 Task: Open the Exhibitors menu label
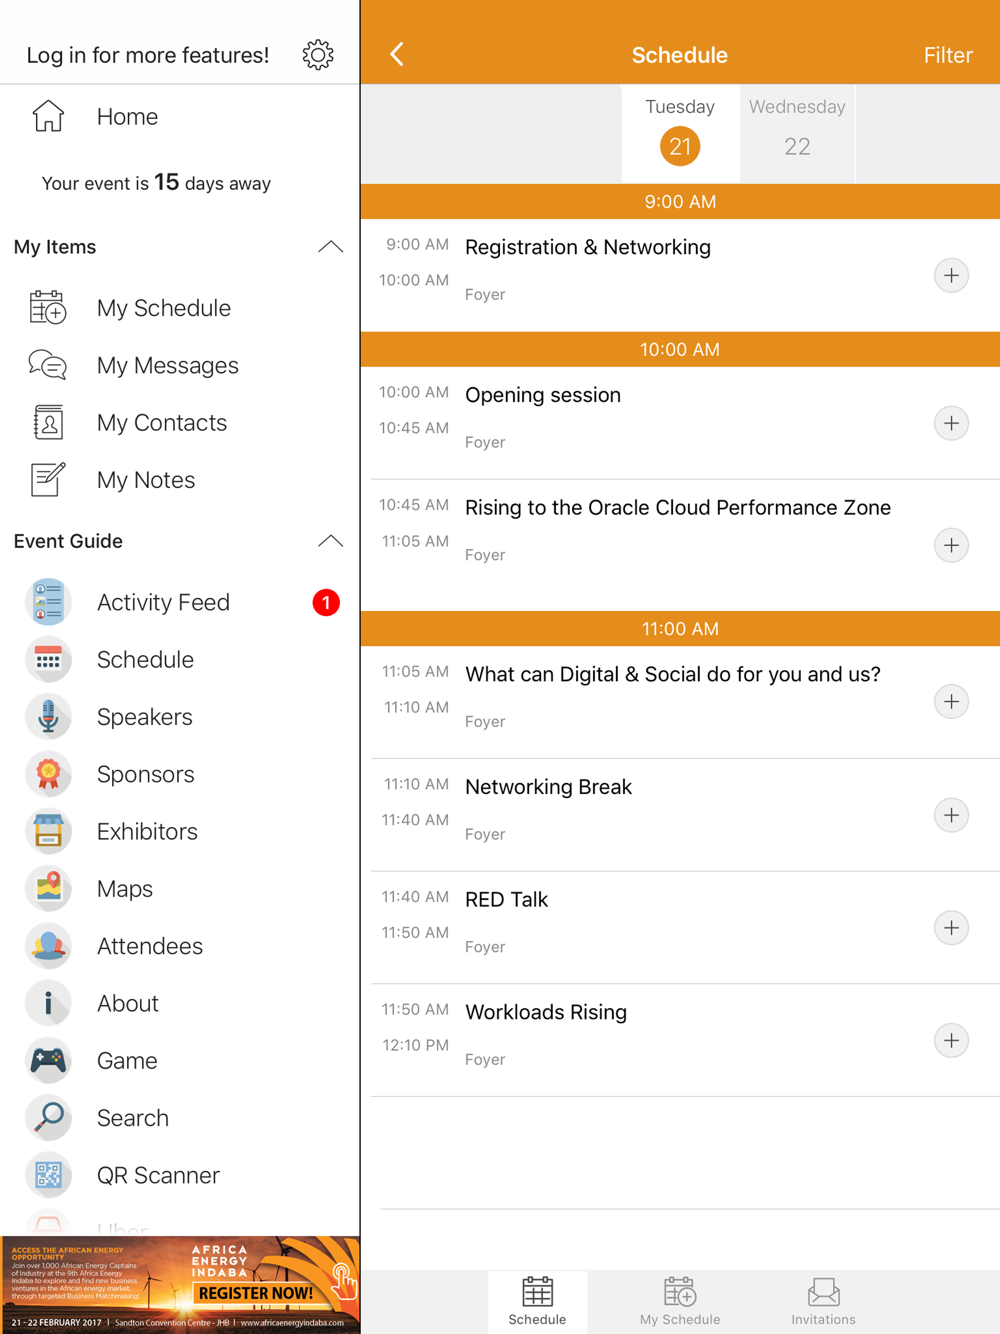click(147, 832)
